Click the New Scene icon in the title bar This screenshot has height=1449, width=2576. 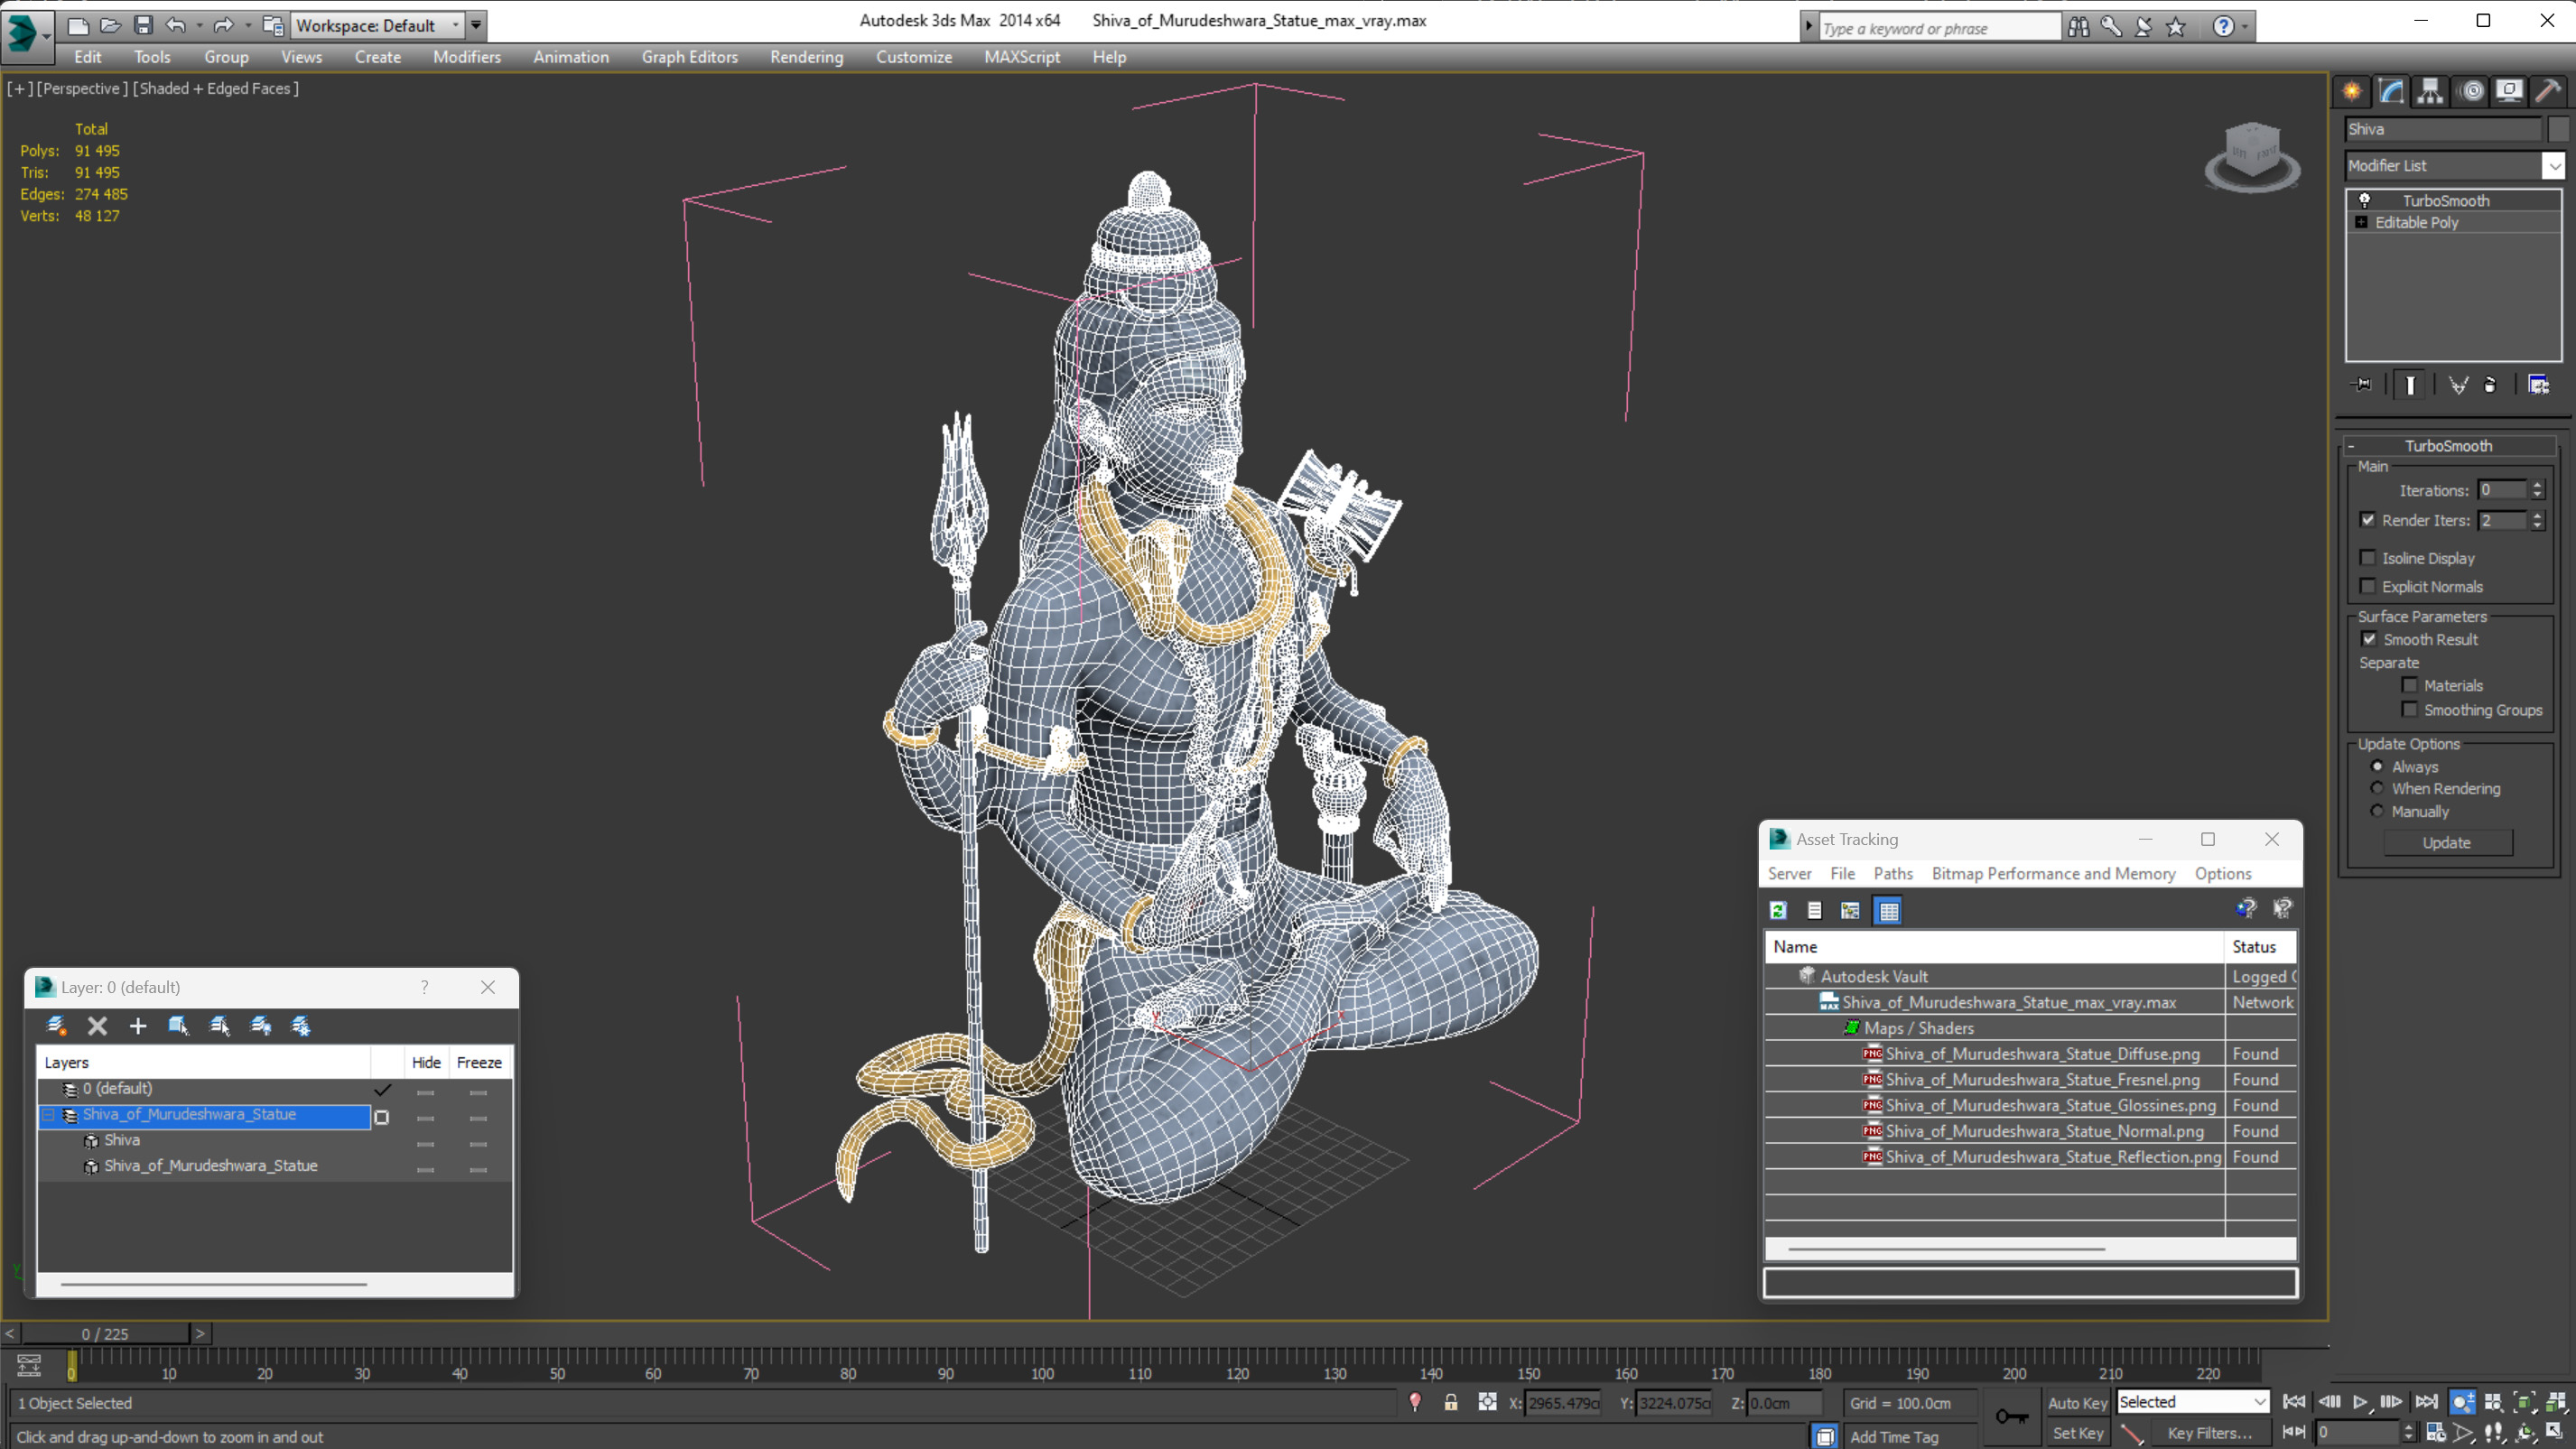click(x=77, y=25)
